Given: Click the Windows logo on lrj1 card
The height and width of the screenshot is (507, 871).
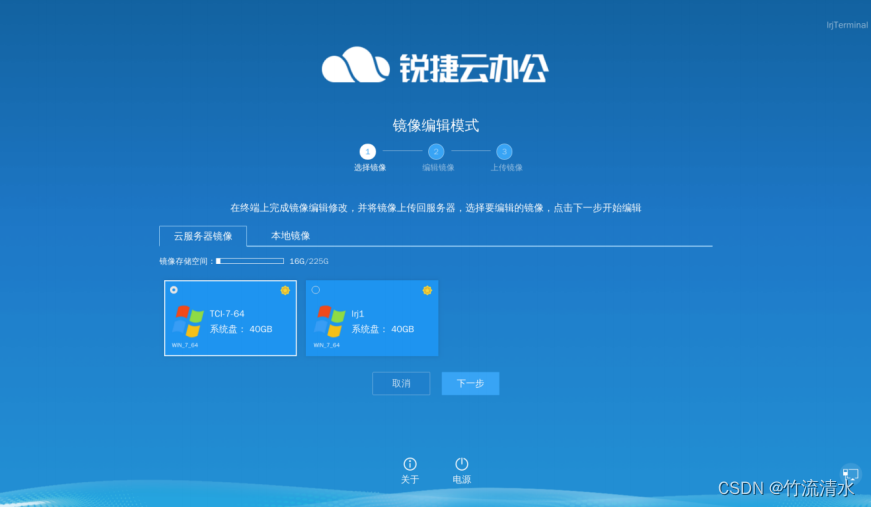Looking at the screenshot, I should point(330,322).
